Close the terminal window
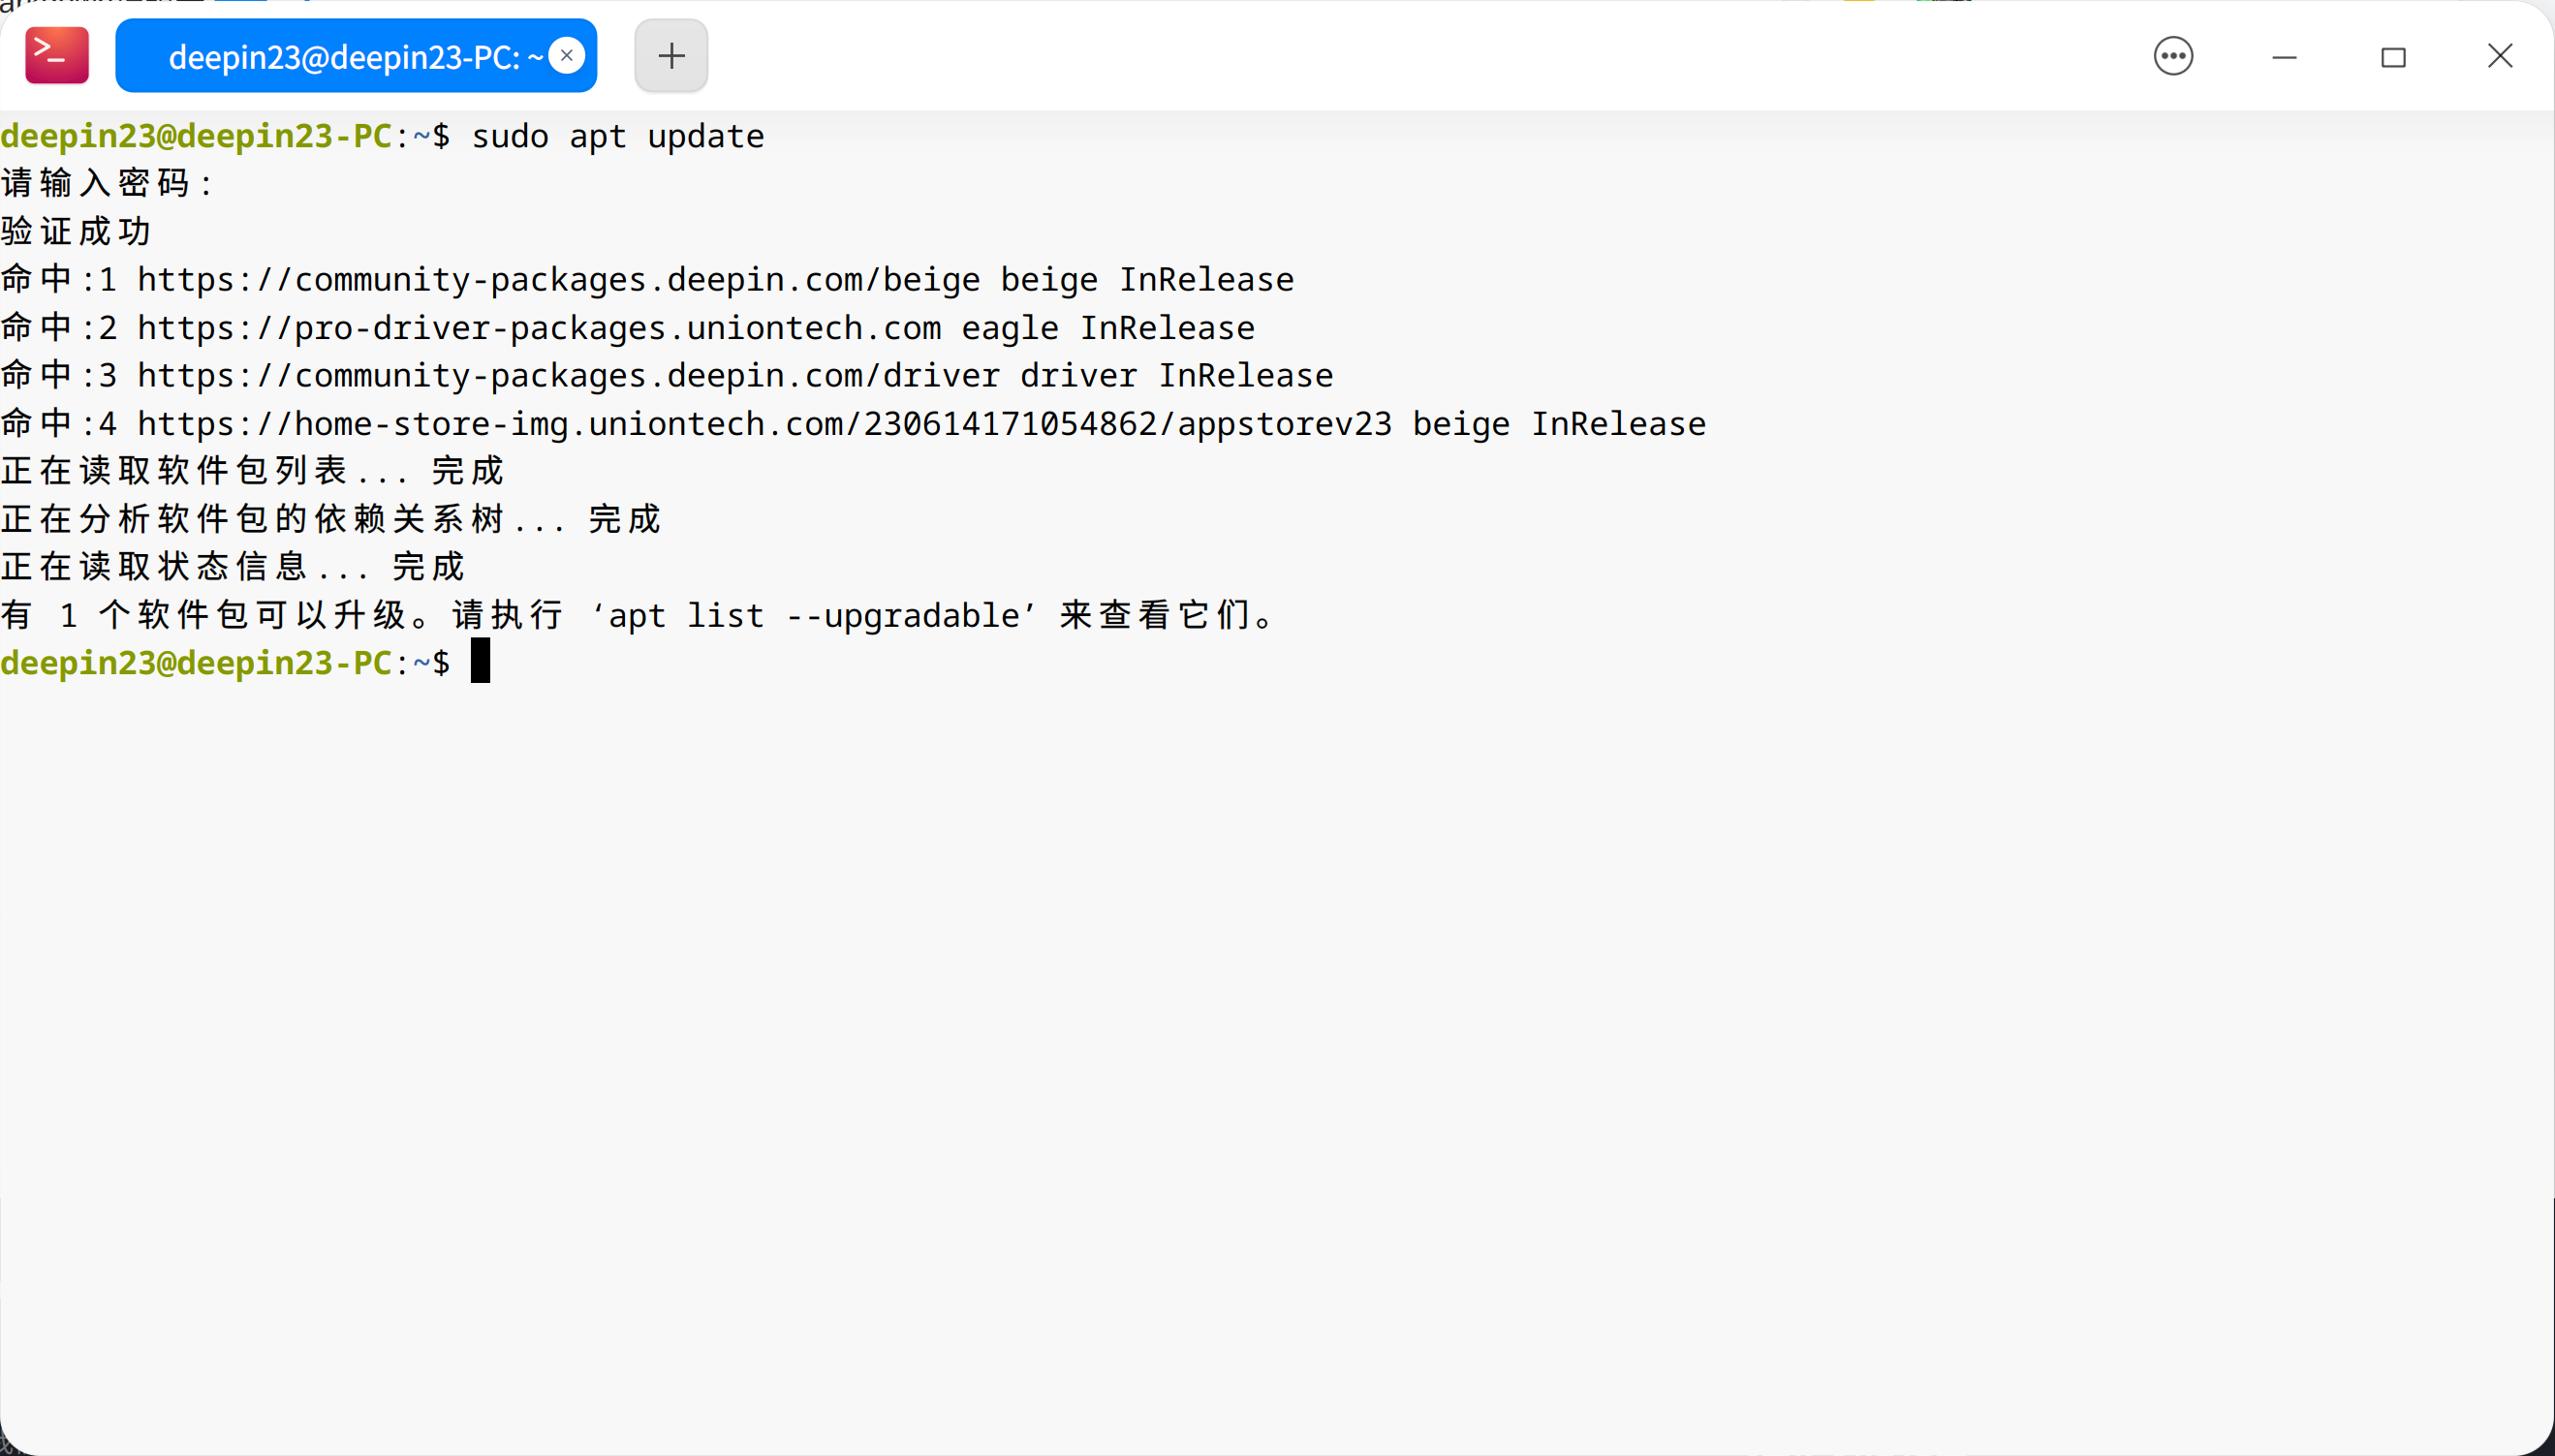The width and height of the screenshot is (2555, 1456). (x=2500, y=56)
